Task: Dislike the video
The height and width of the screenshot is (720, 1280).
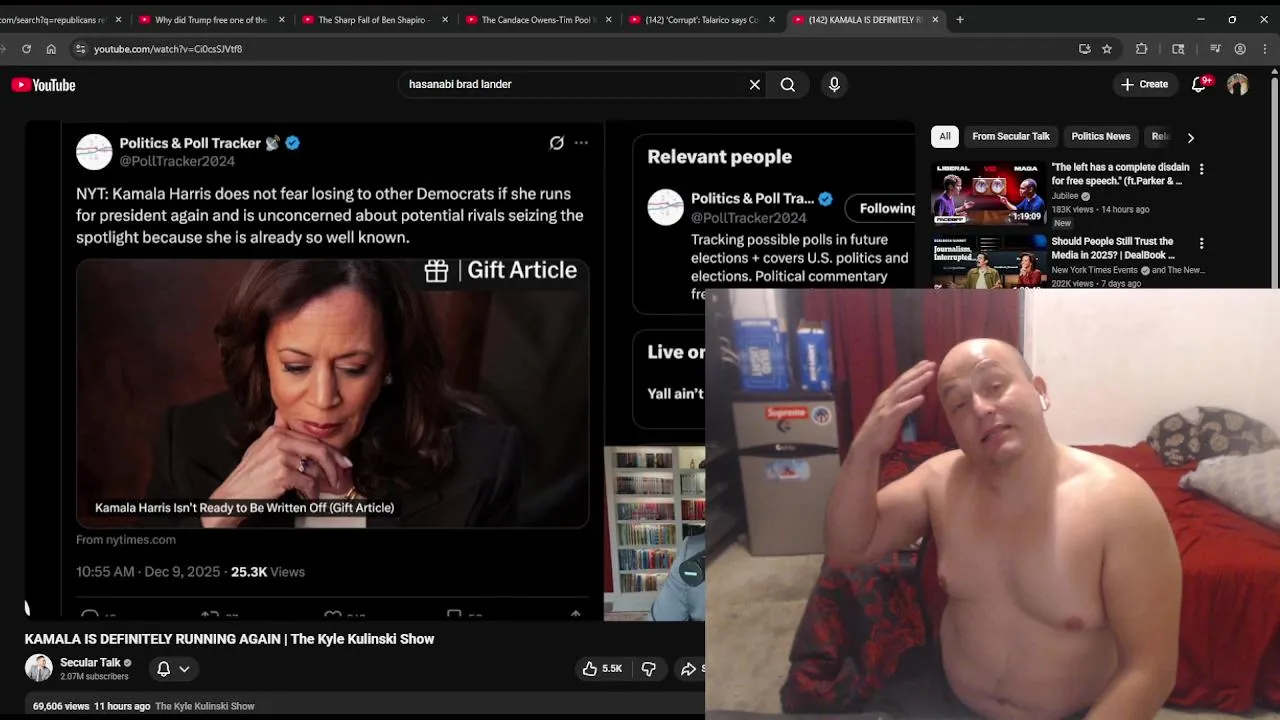Action: [649, 669]
